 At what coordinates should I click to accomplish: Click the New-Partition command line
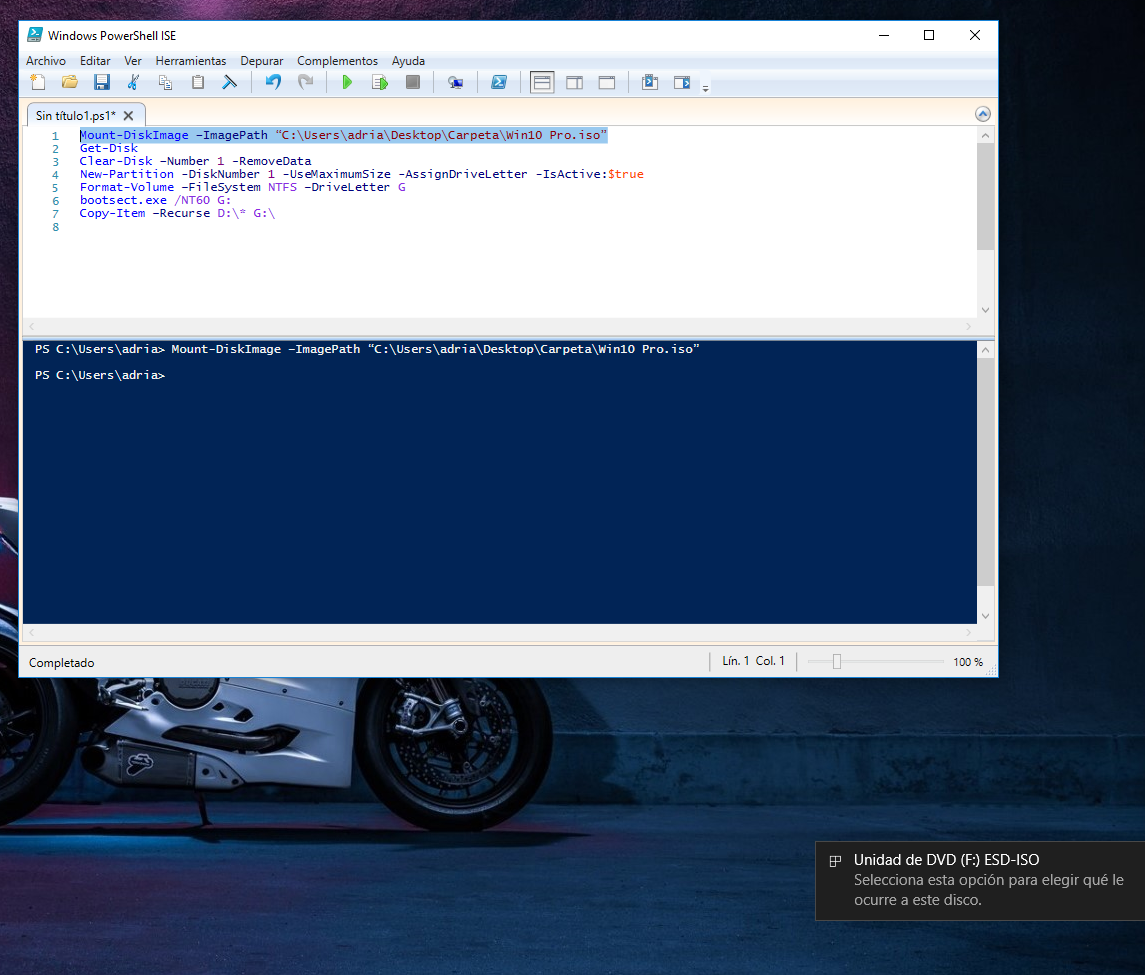[361, 175]
